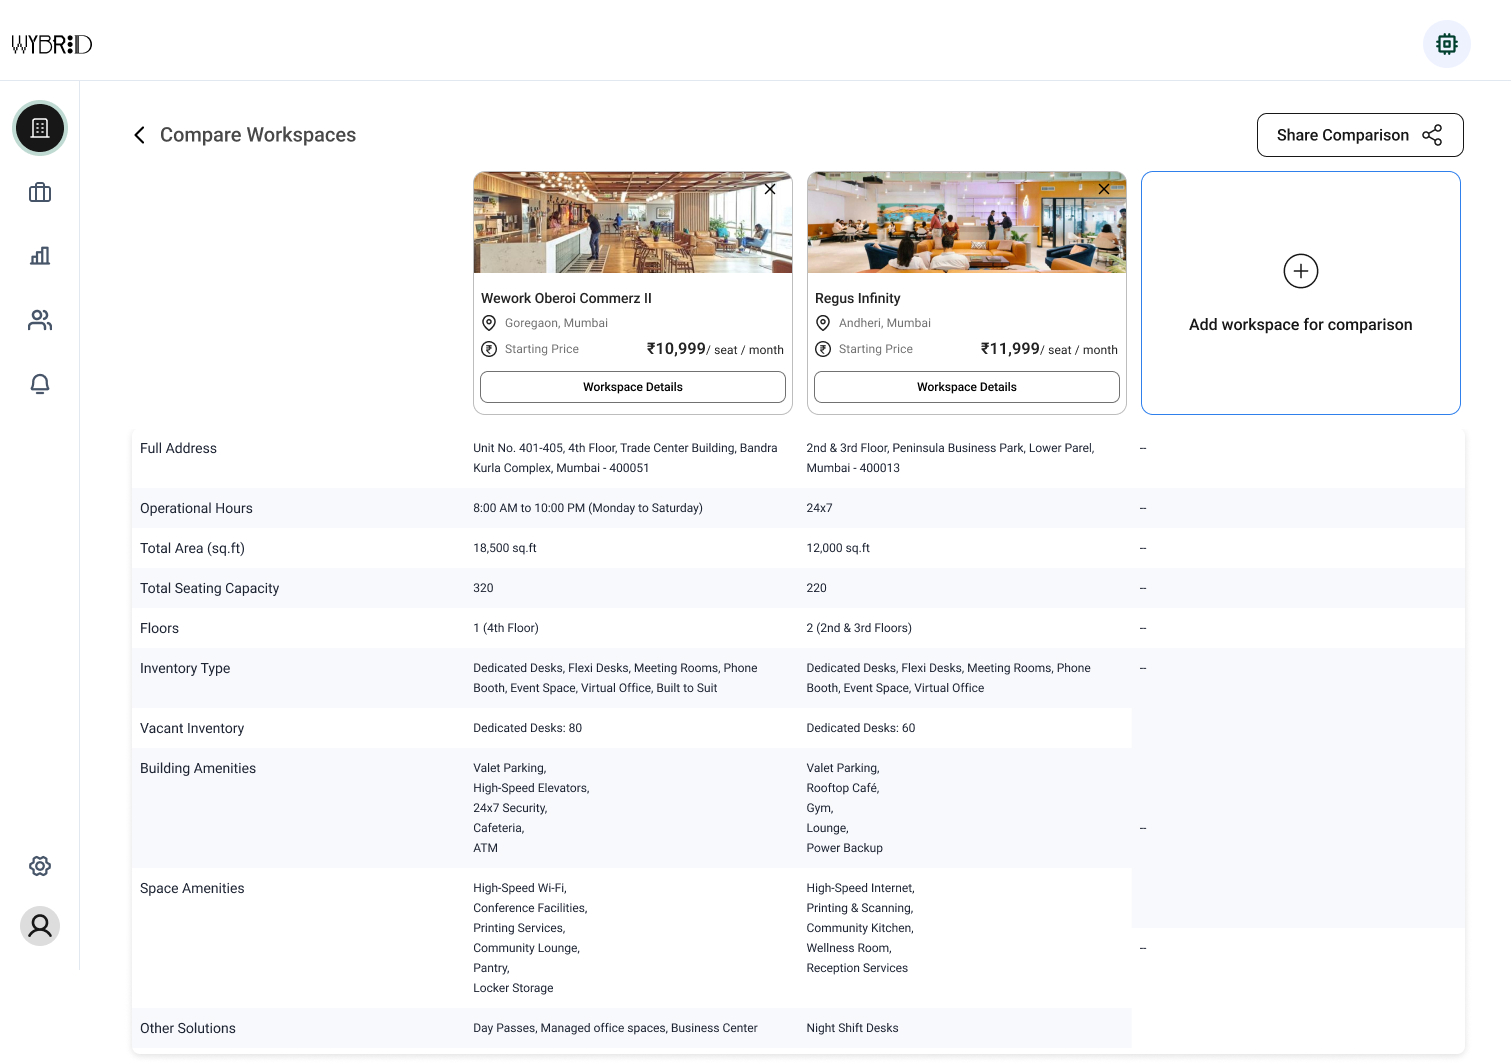Open the notifications bell icon

[40, 384]
